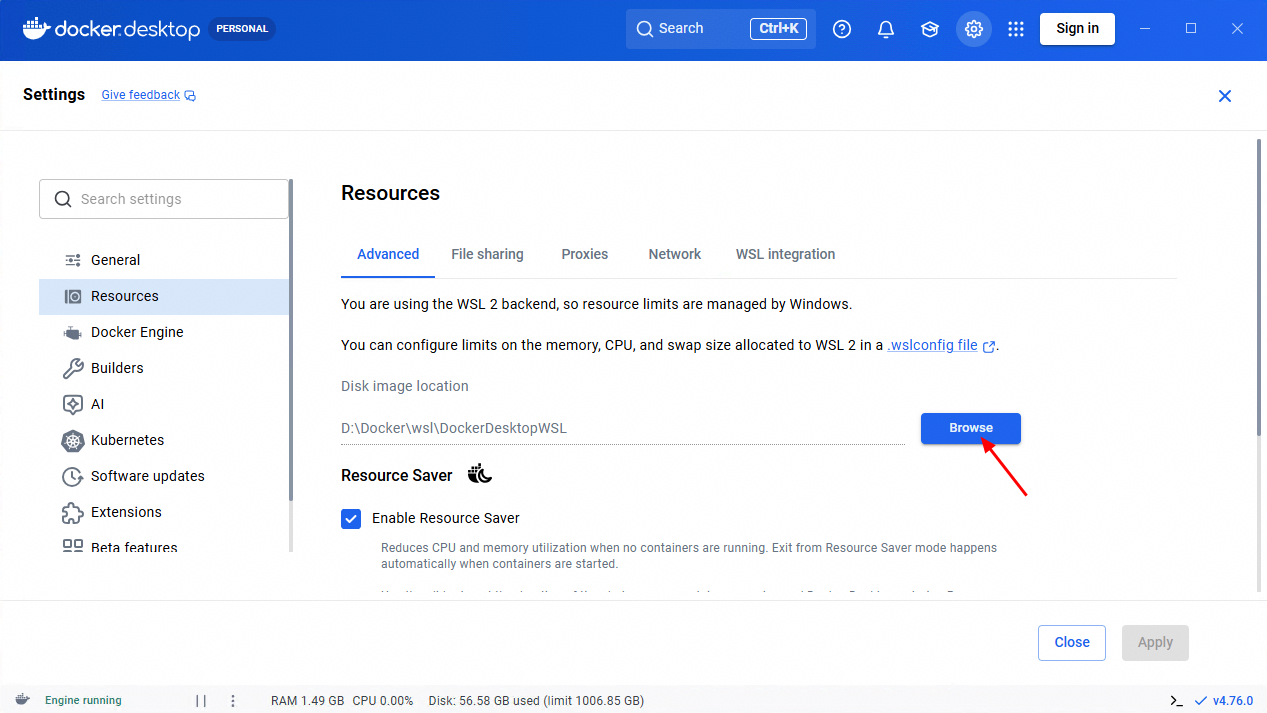1267x713 pixels.
Task: Click the PERSONAL plan badge
Action: click(x=242, y=29)
